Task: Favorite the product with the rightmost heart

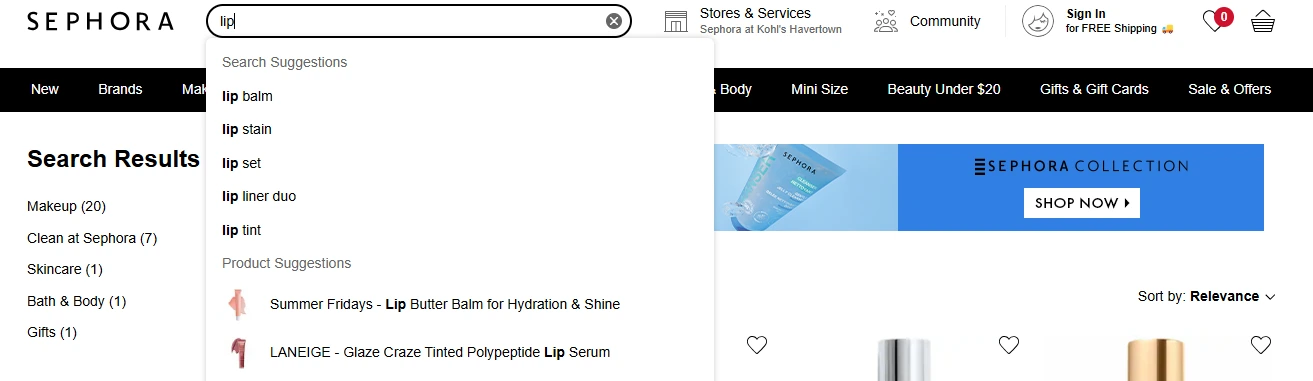Action: coord(1261,345)
